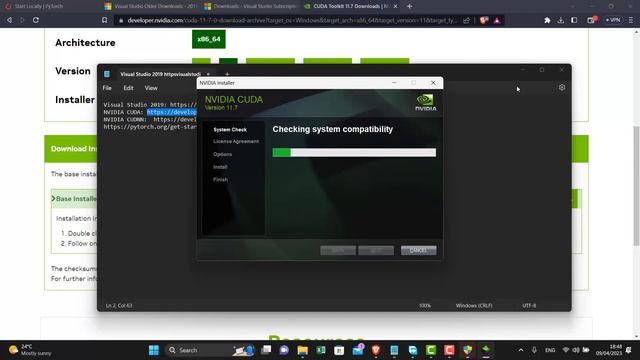
Task: Open Notepad settings gear icon
Action: coord(562,87)
